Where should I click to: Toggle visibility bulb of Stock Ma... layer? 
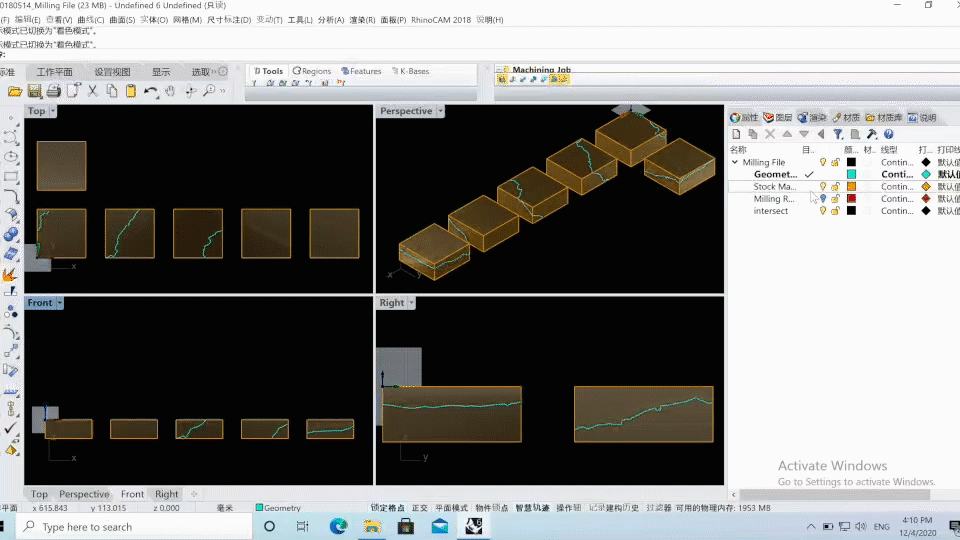coord(823,186)
